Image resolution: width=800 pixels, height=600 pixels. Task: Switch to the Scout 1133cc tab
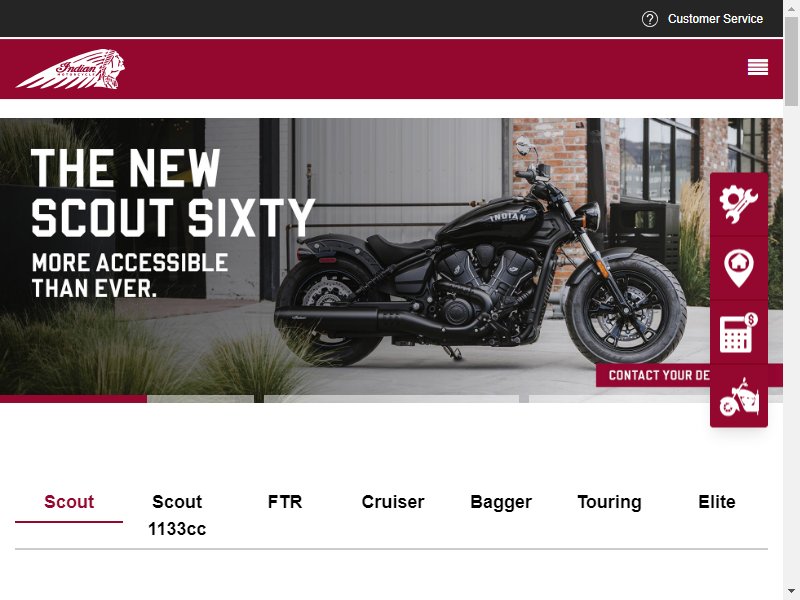point(177,515)
